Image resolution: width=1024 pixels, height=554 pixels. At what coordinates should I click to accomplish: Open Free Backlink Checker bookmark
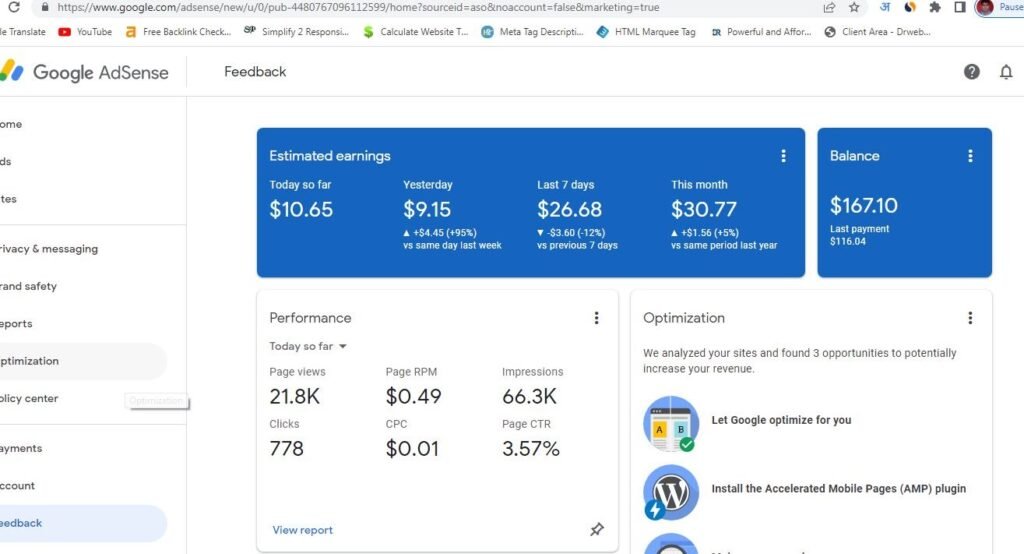coord(178,31)
